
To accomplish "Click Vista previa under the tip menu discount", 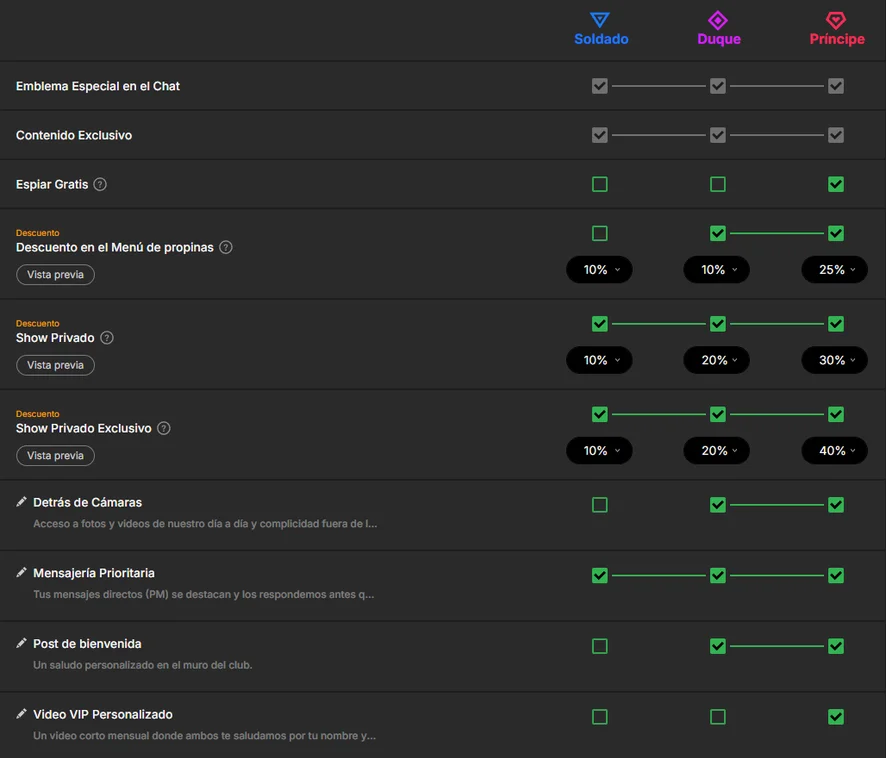I will pos(55,275).
